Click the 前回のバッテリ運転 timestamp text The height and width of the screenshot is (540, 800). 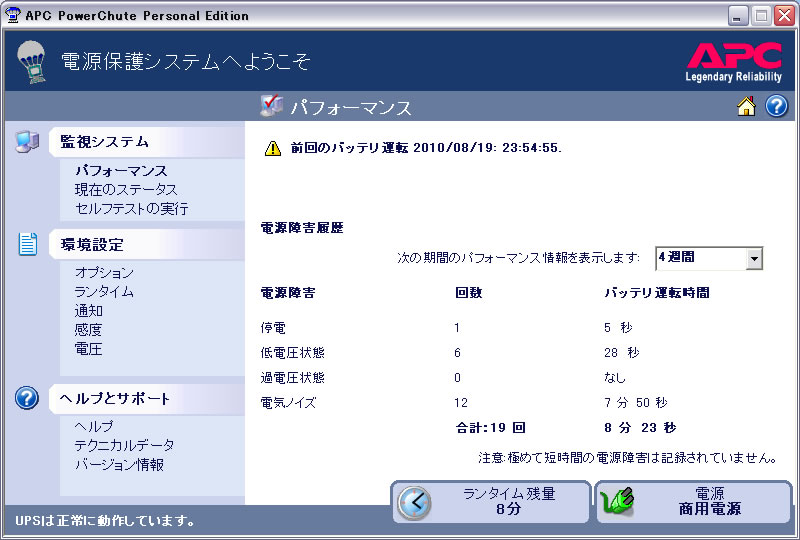426,148
